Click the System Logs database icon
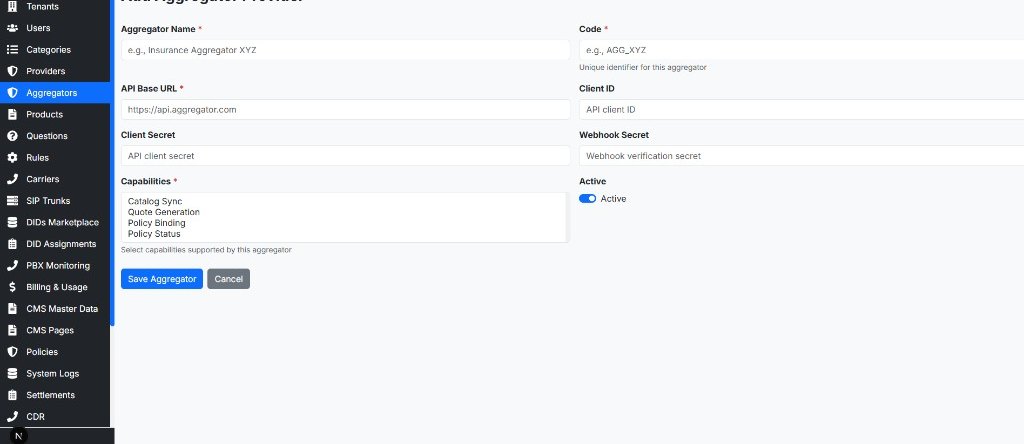 pyautogui.click(x=12, y=373)
